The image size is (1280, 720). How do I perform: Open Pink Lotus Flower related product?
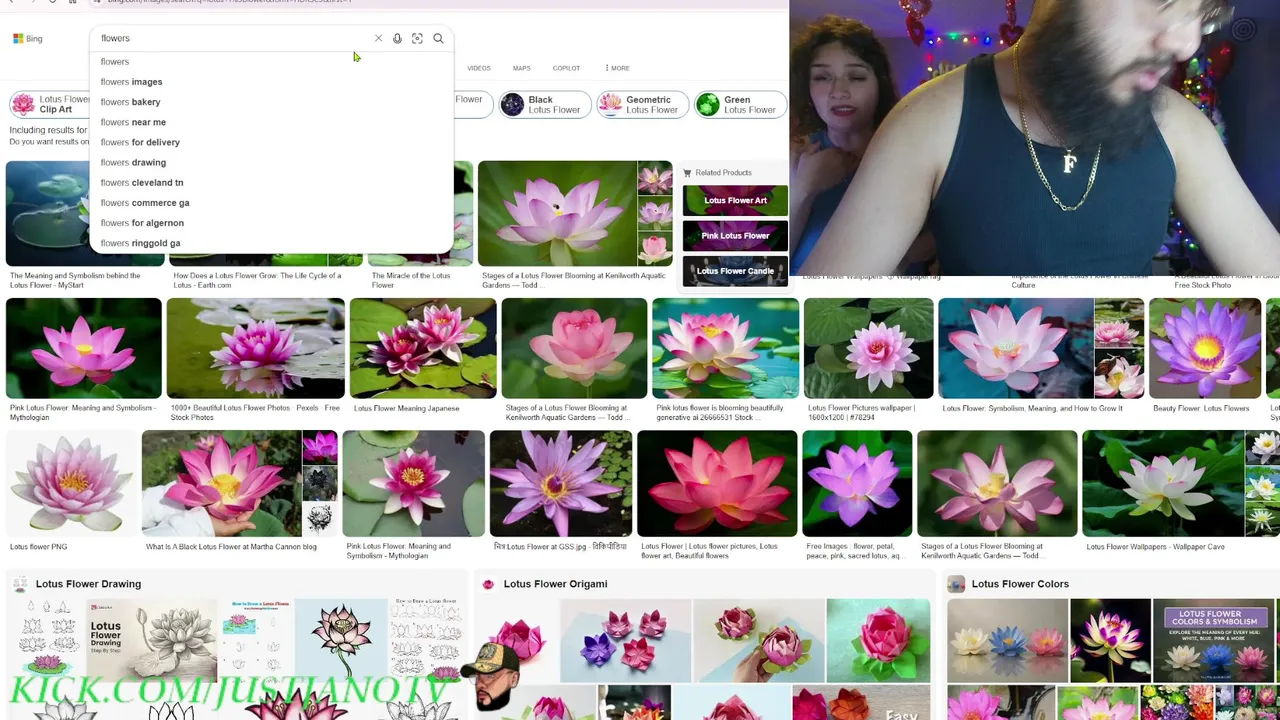click(735, 236)
